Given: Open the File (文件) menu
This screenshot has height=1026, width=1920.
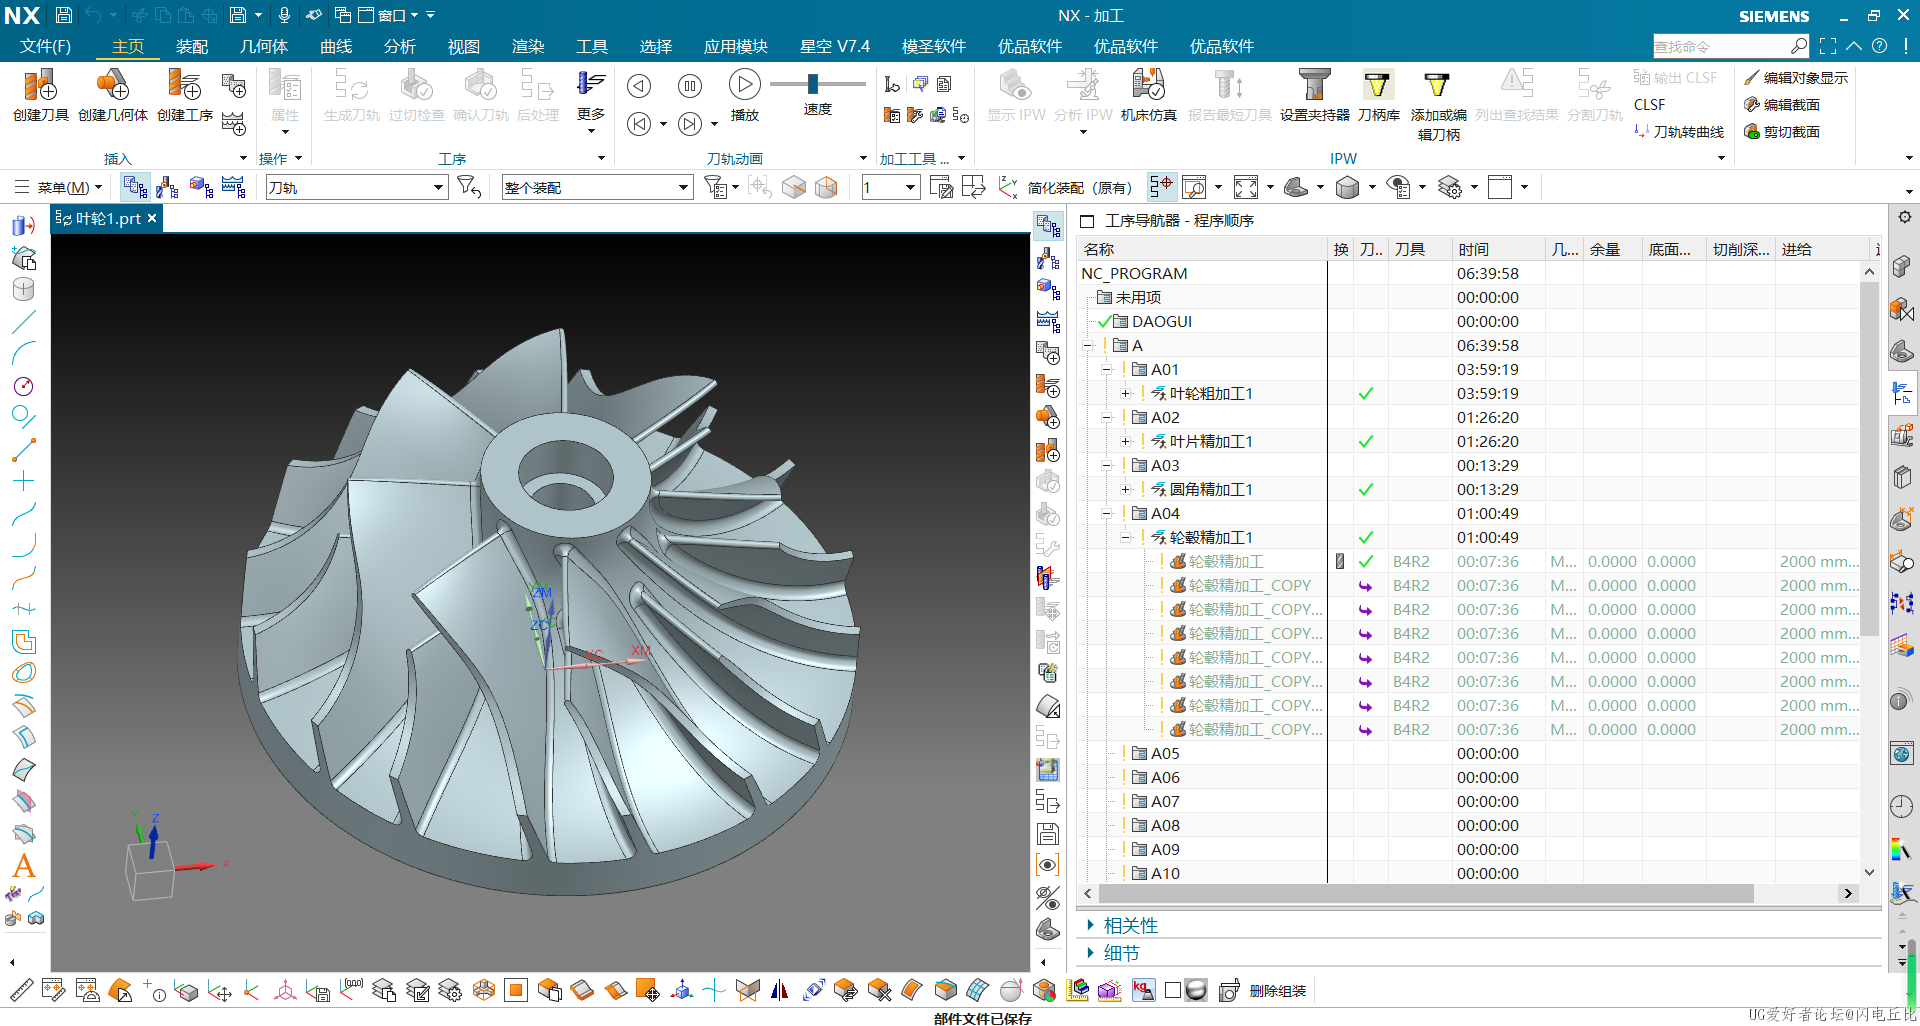Looking at the screenshot, I should pyautogui.click(x=46, y=46).
